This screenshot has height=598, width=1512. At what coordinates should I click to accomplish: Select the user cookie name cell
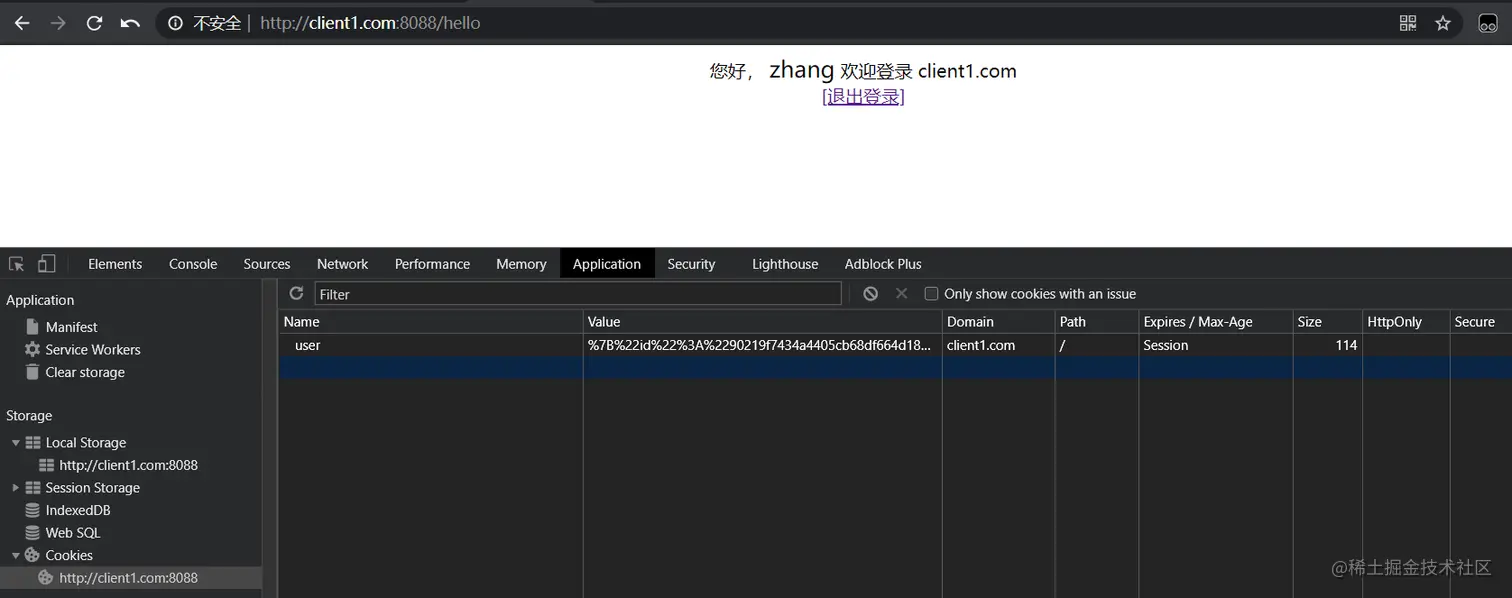click(430, 345)
